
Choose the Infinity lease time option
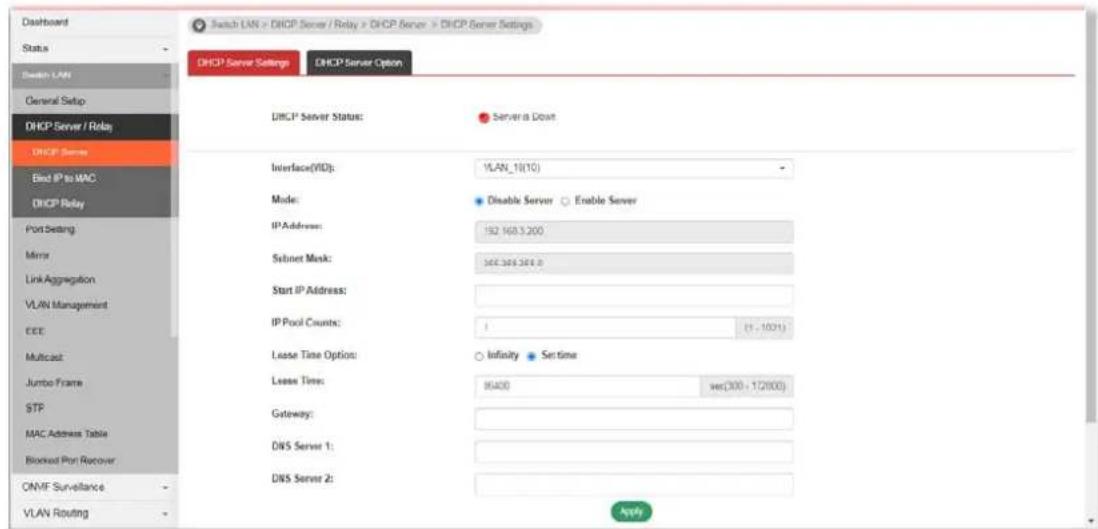pos(480,356)
